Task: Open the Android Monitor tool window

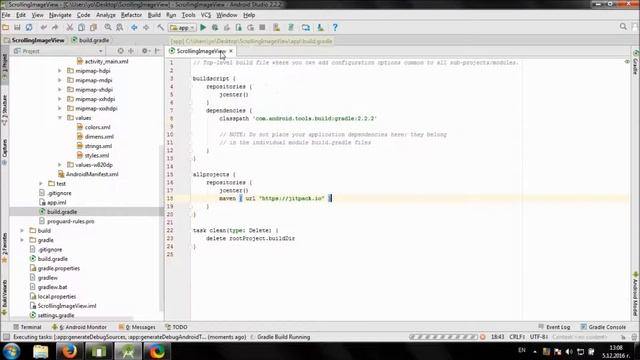Action: (79, 327)
